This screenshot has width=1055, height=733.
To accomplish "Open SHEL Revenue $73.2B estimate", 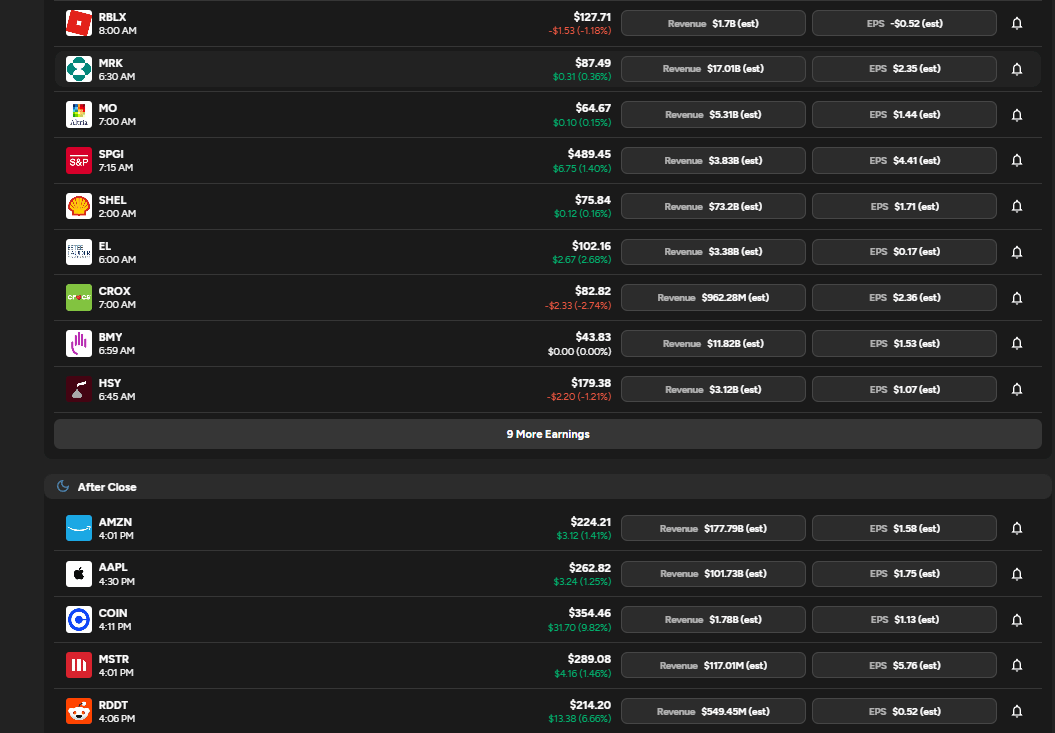I will click(x=713, y=206).
